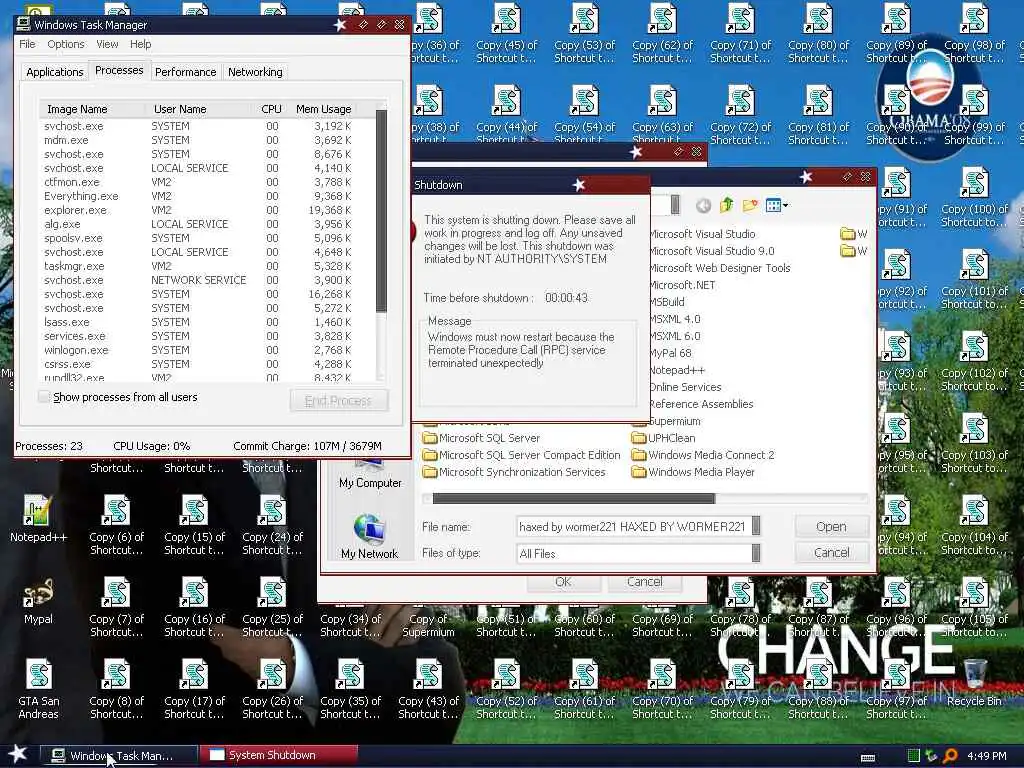Select Copy (24) of Shortcut icon
This screenshot has height=768, width=1024.
272,525
